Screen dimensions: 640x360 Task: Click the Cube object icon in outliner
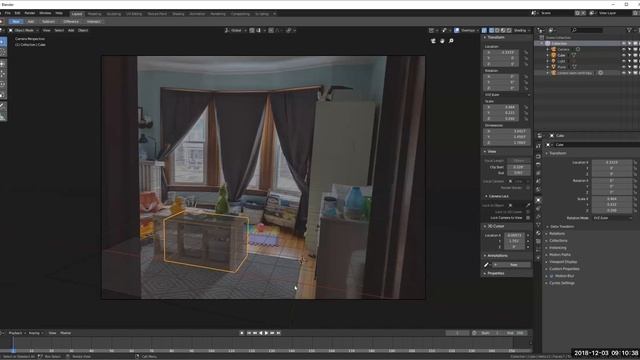[x=553, y=55]
